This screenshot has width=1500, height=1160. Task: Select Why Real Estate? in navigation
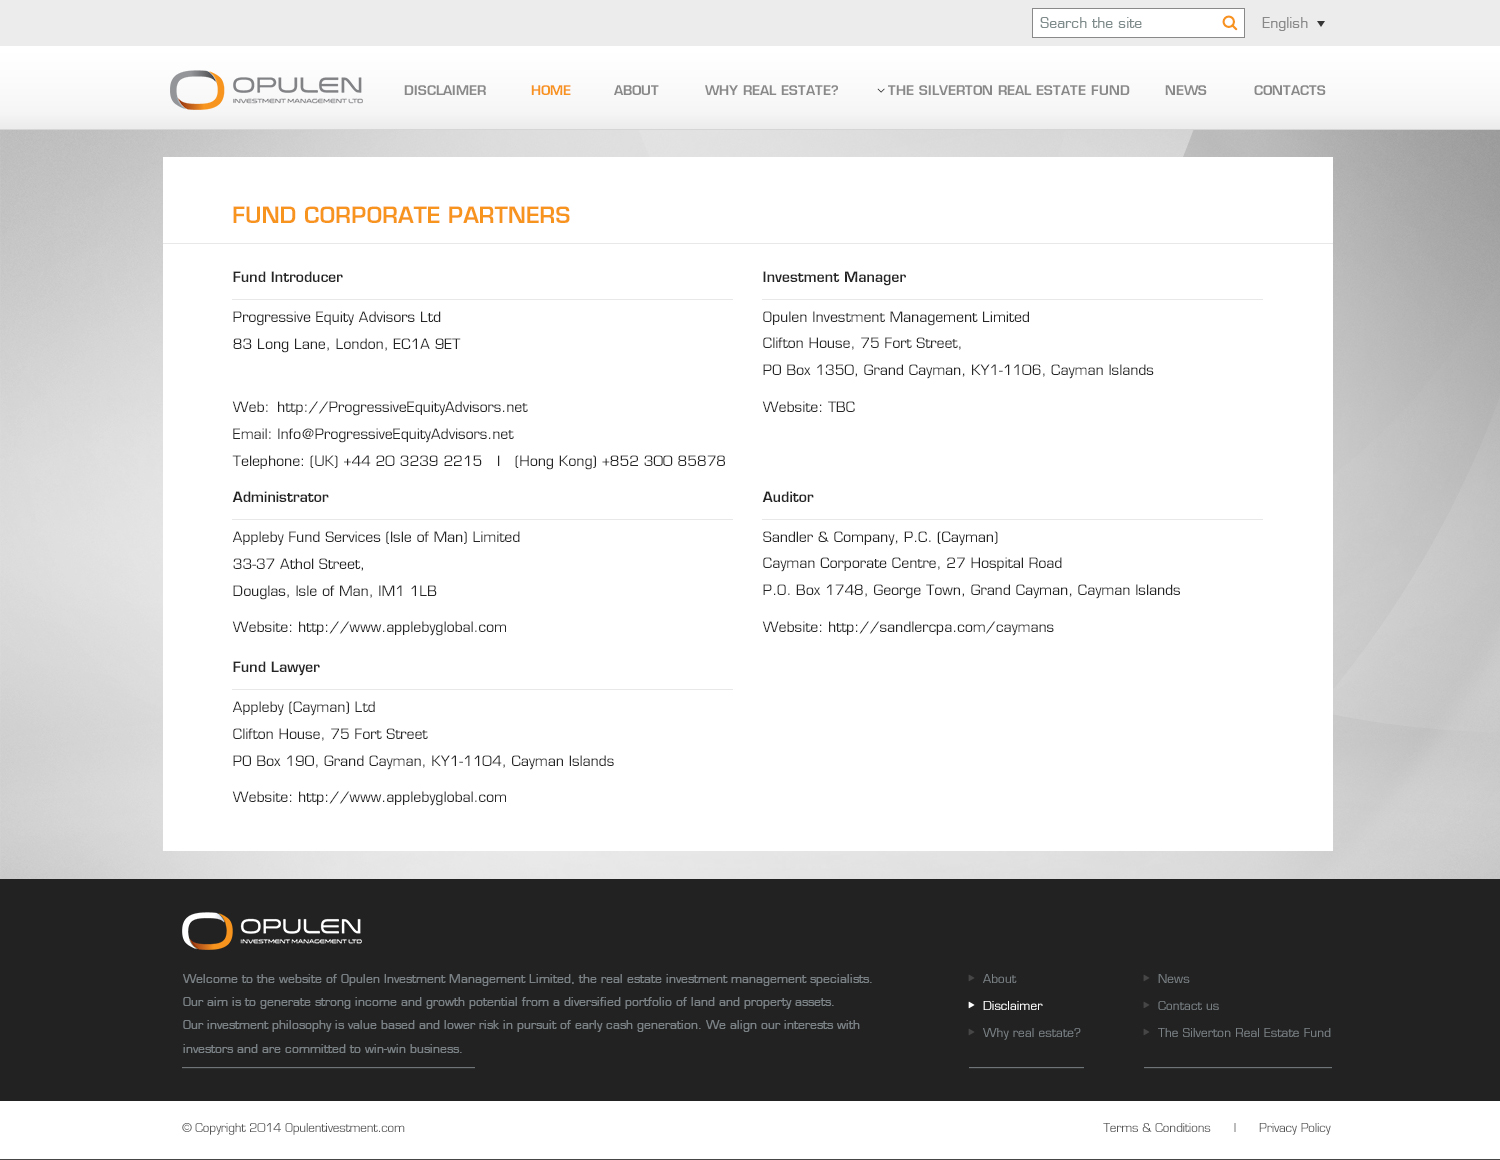click(x=771, y=90)
